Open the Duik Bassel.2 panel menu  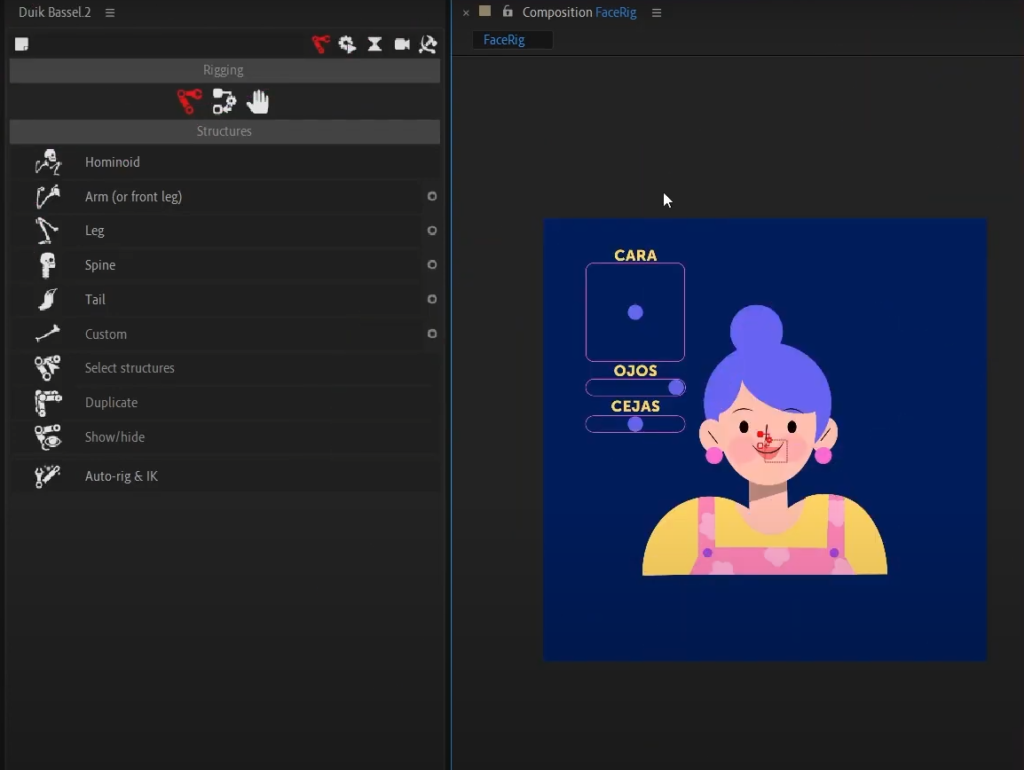109,12
